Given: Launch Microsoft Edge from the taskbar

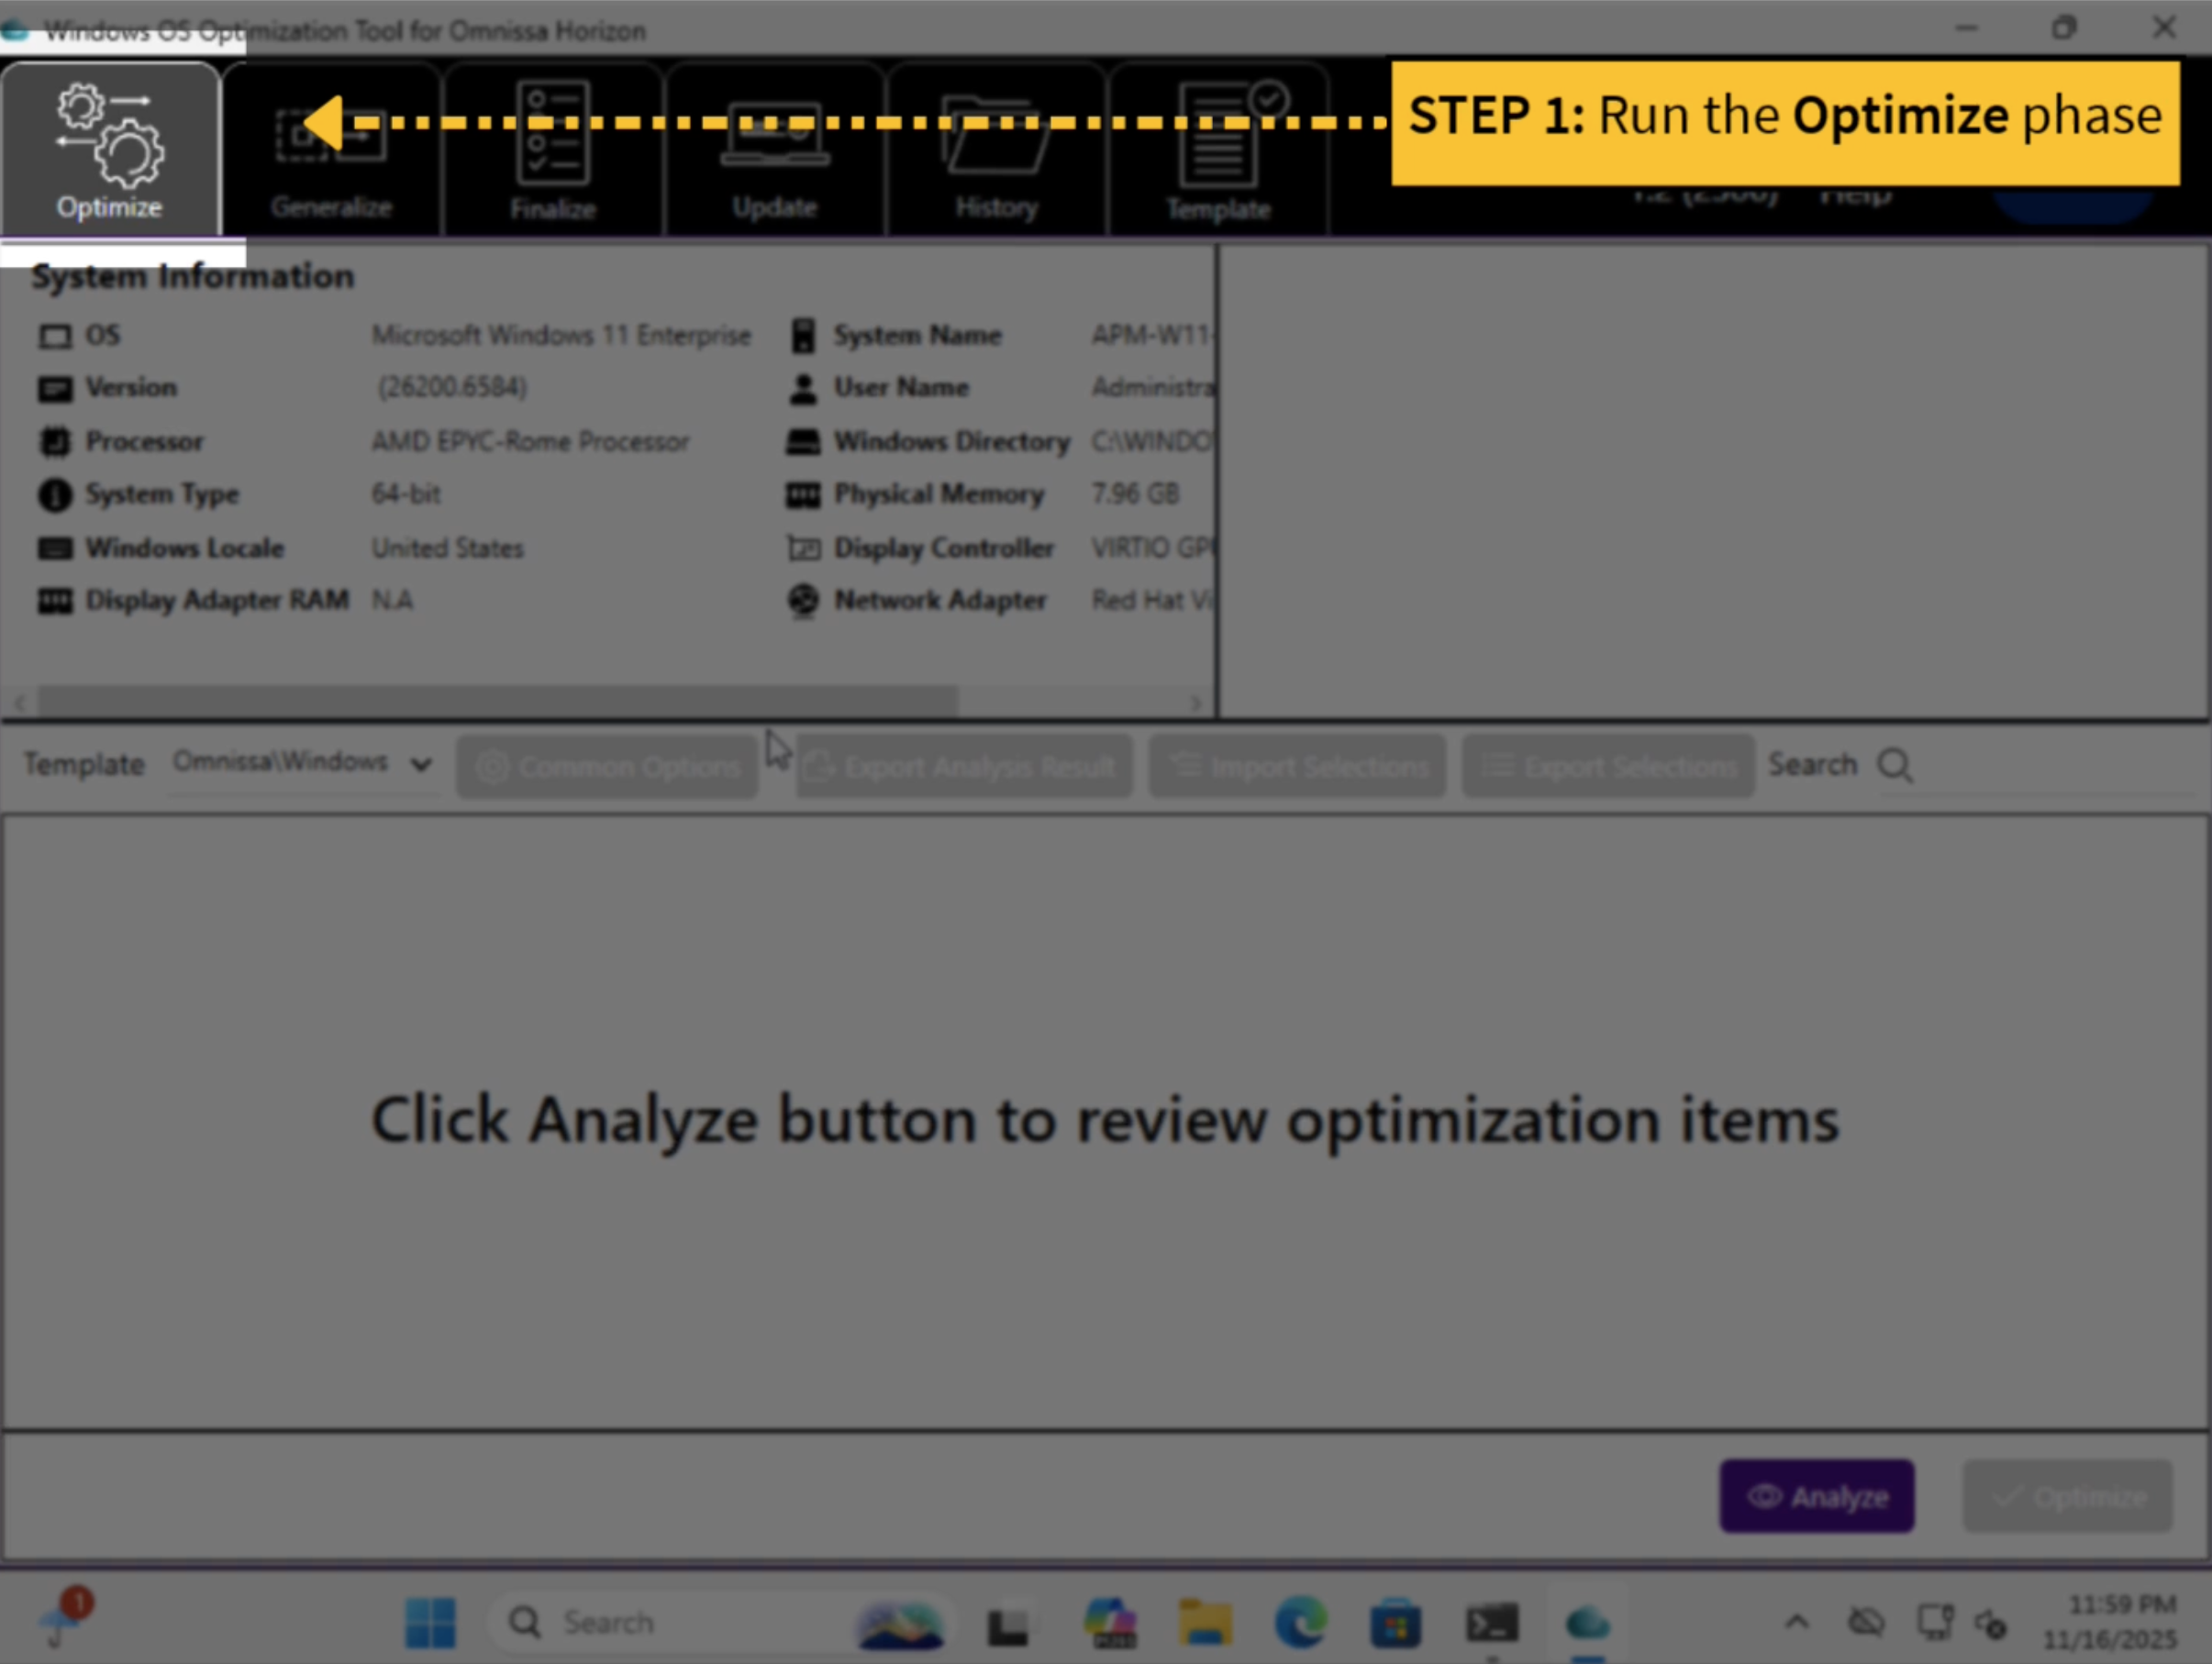Looking at the screenshot, I should coord(1300,1622).
